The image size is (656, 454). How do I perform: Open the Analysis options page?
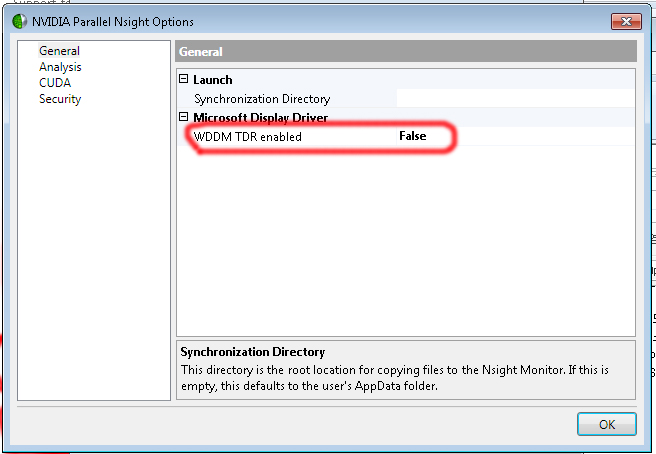(x=60, y=67)
